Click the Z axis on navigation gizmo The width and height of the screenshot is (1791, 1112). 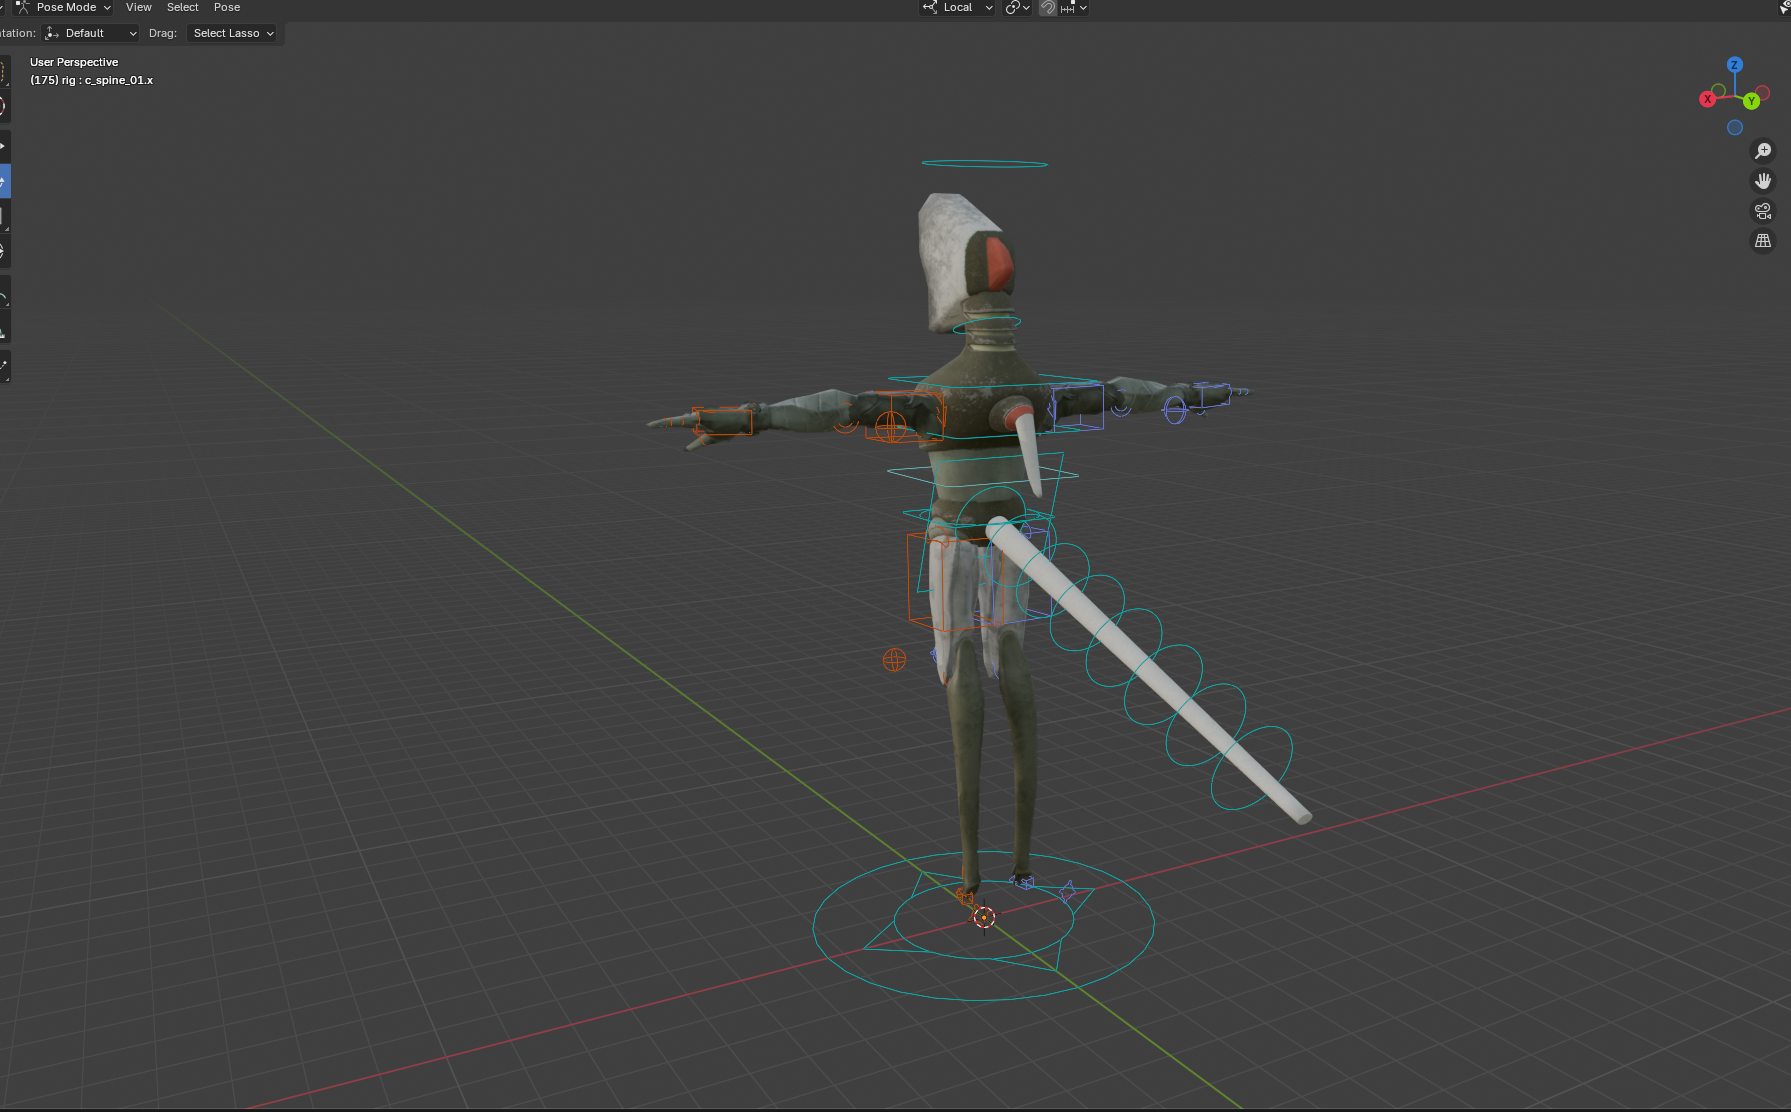pos(1735,64)
